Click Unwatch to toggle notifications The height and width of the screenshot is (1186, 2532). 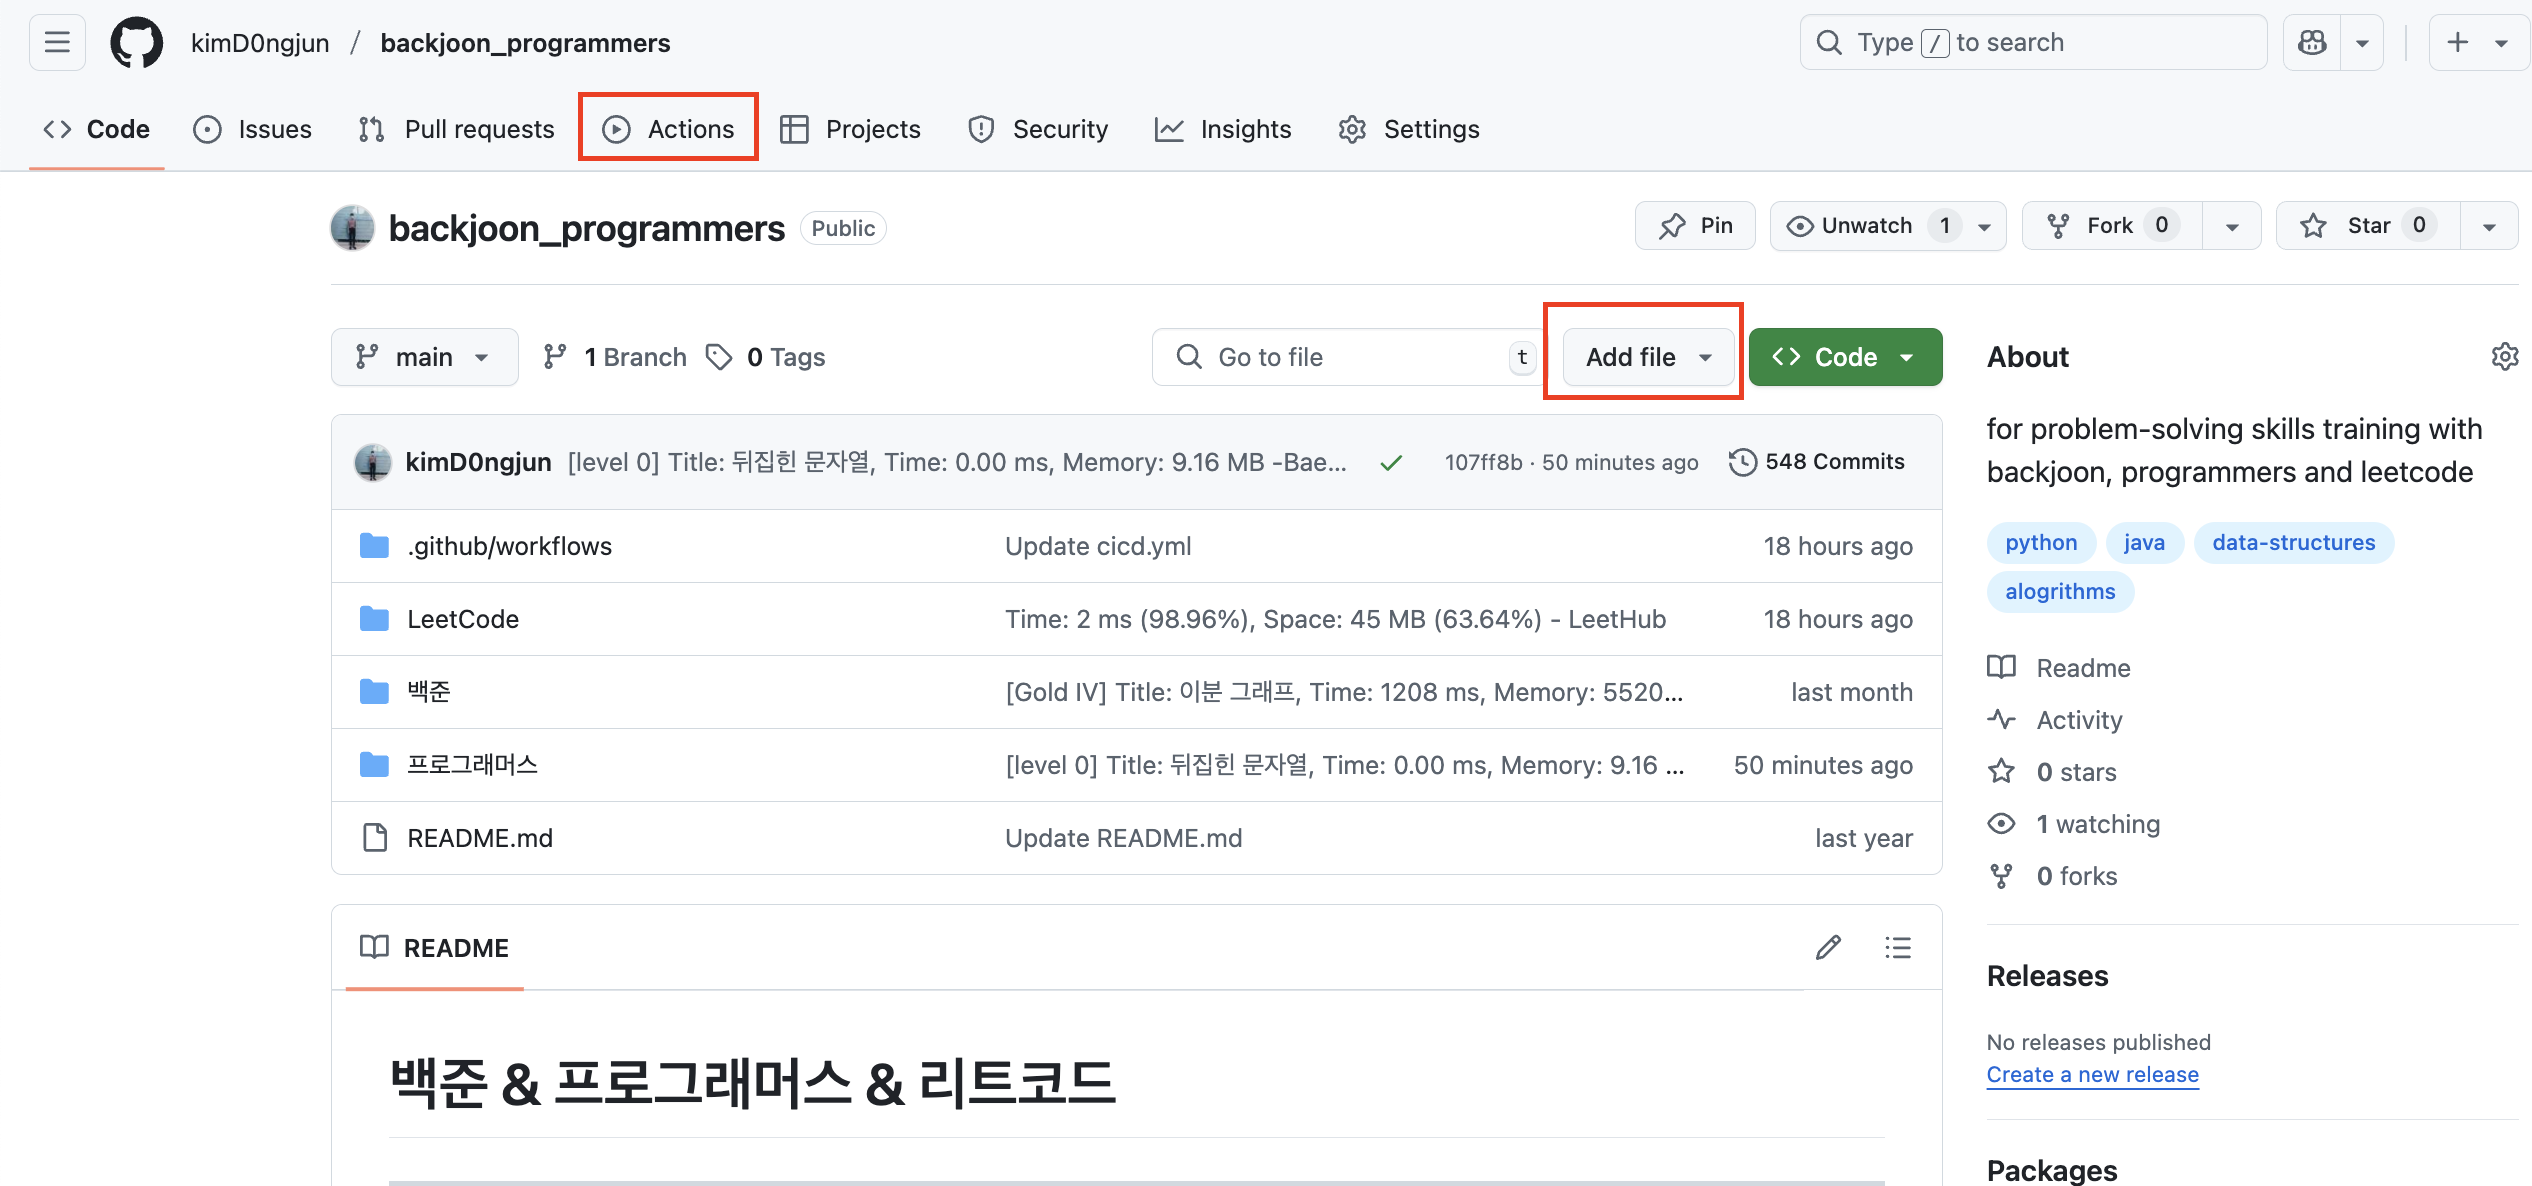(x=1865, y=226)
